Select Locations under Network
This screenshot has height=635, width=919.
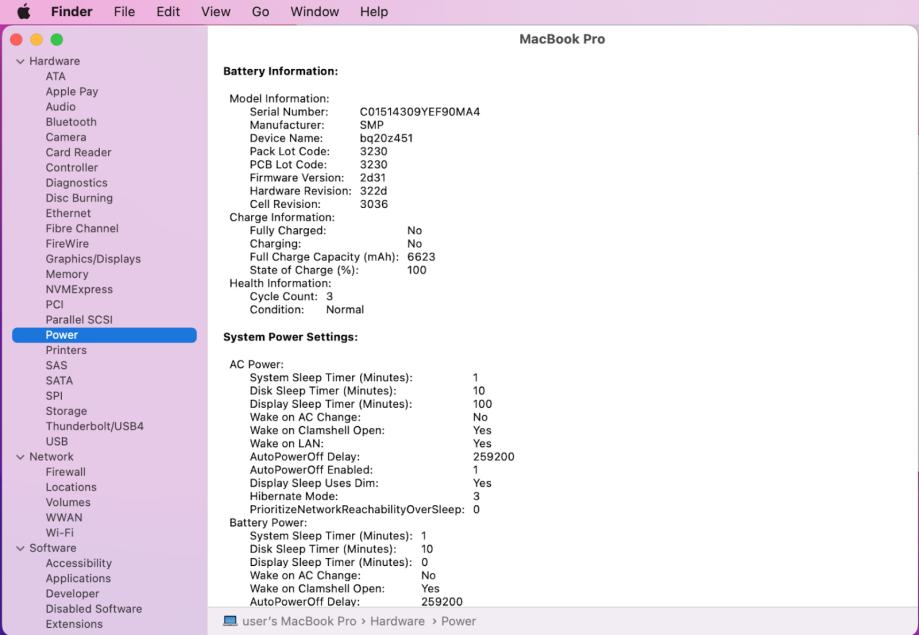(71, 487)
